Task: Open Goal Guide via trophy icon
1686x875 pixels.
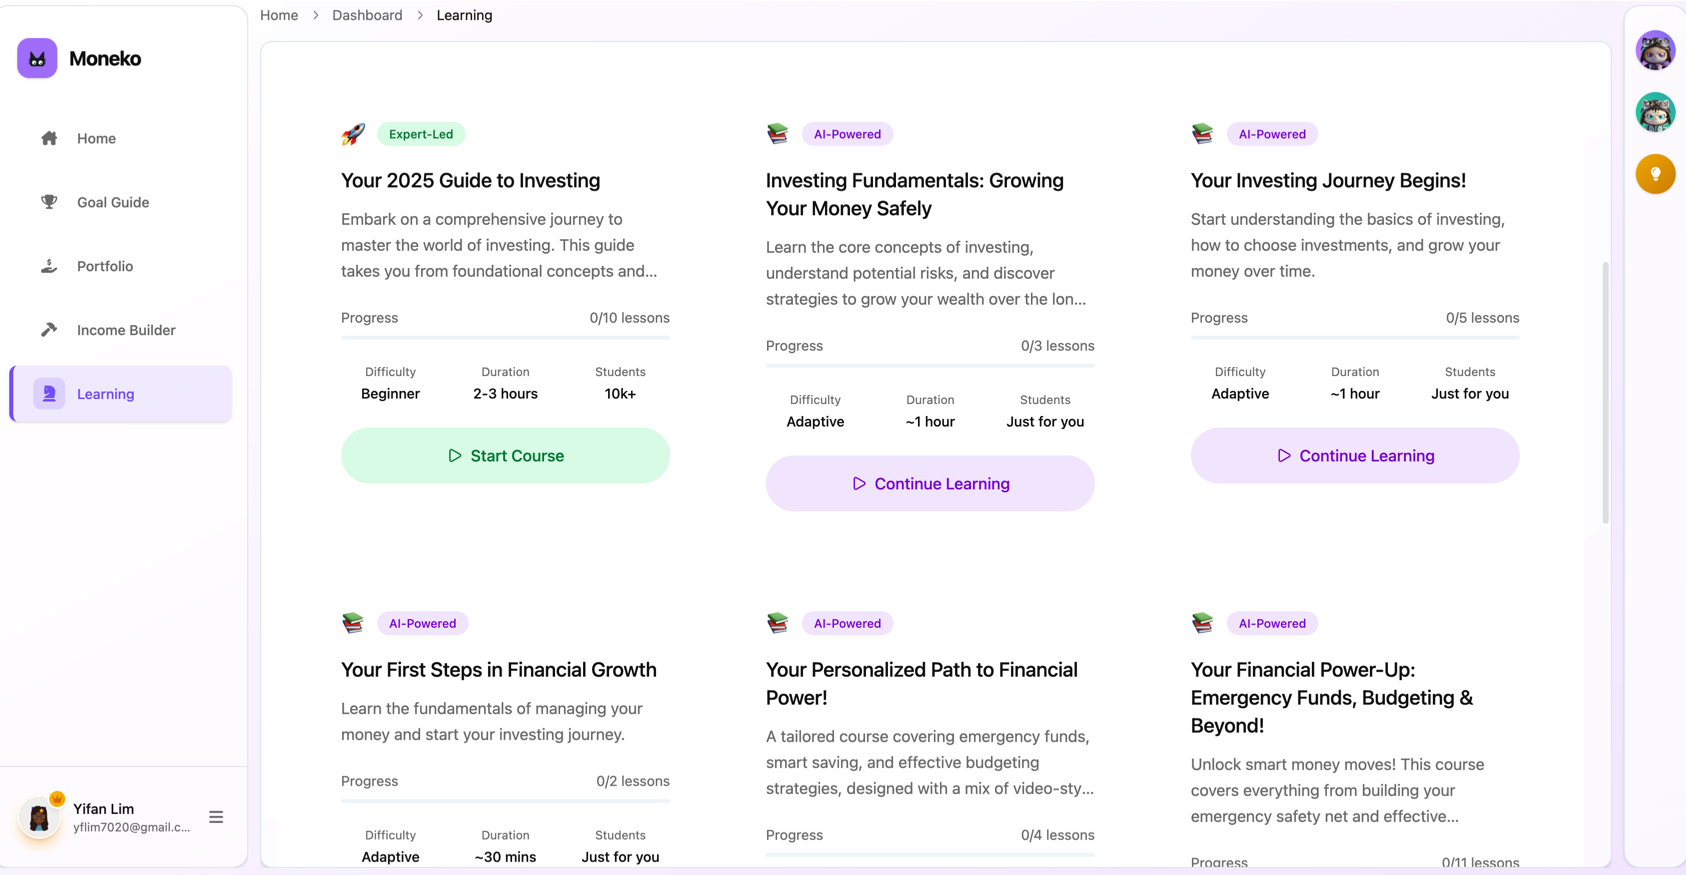Action: 49,202
